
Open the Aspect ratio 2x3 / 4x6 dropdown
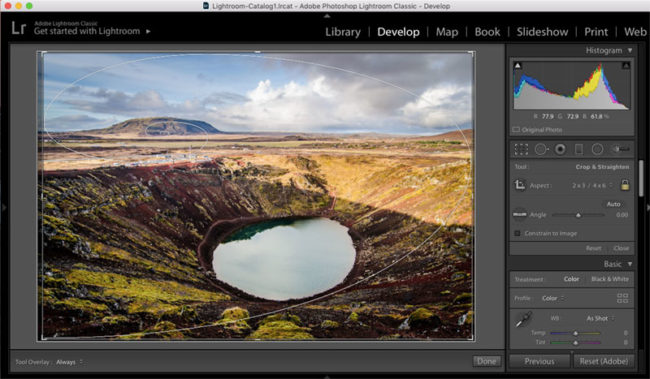[592, 185]
